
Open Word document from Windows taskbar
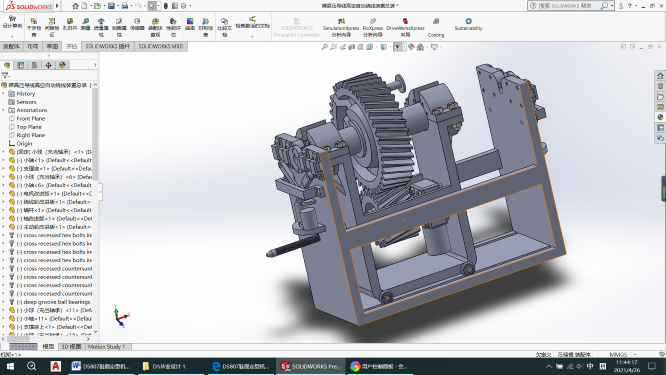[x=101, y=366]
